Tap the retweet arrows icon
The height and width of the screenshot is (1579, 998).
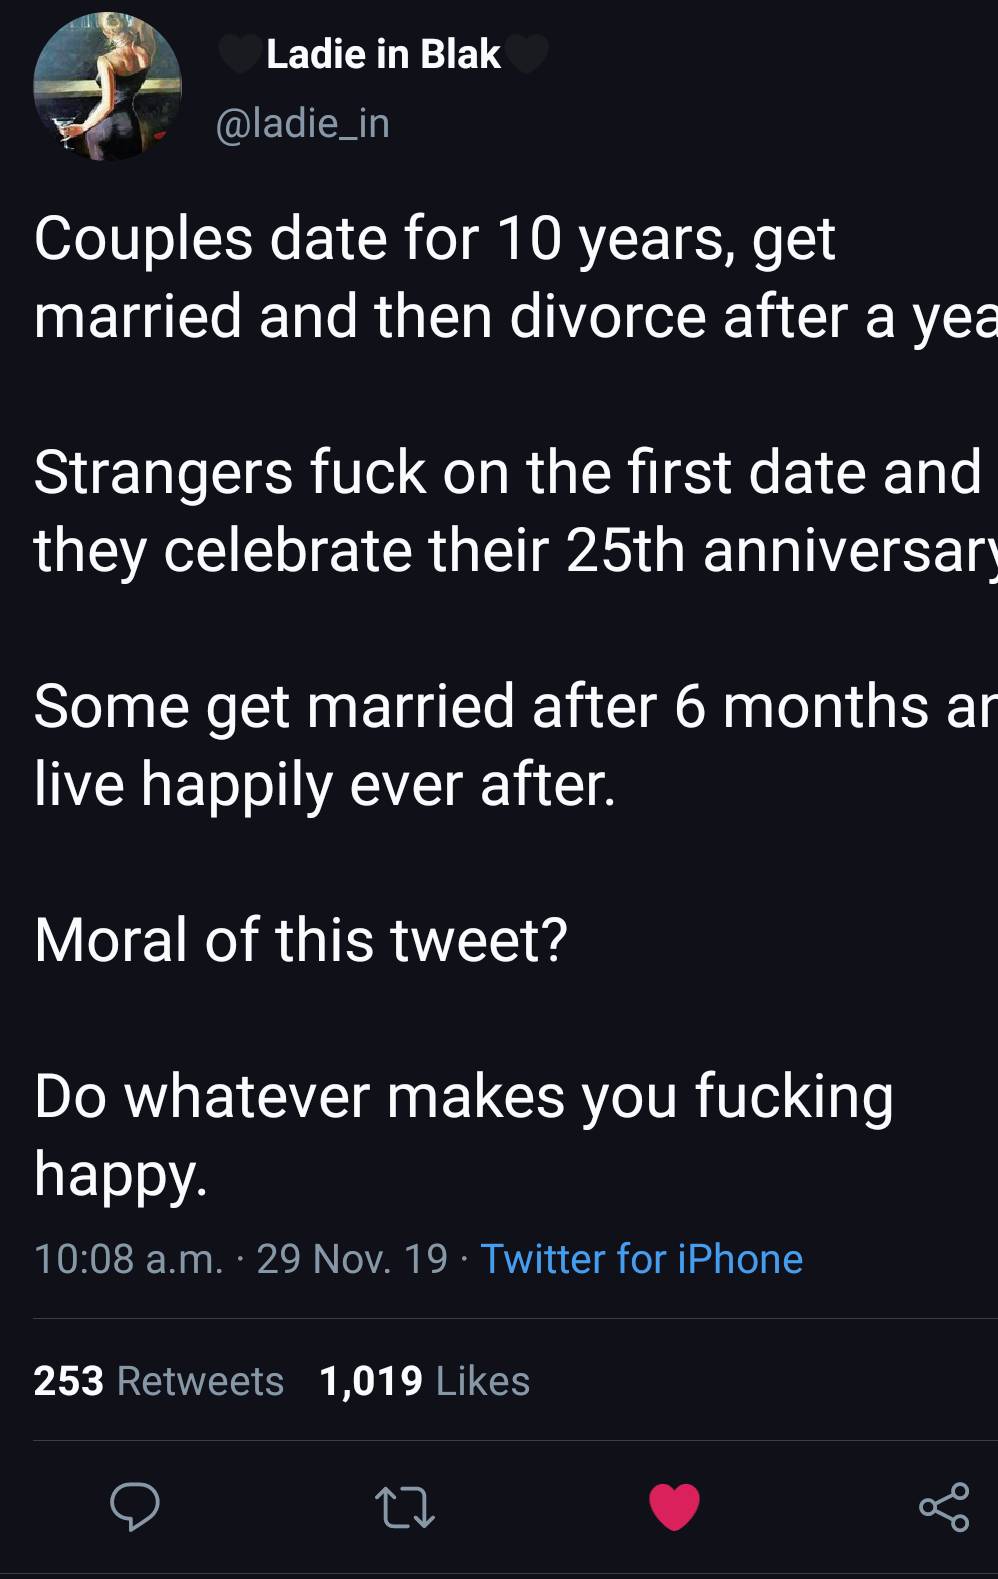tap(404, 1507)
